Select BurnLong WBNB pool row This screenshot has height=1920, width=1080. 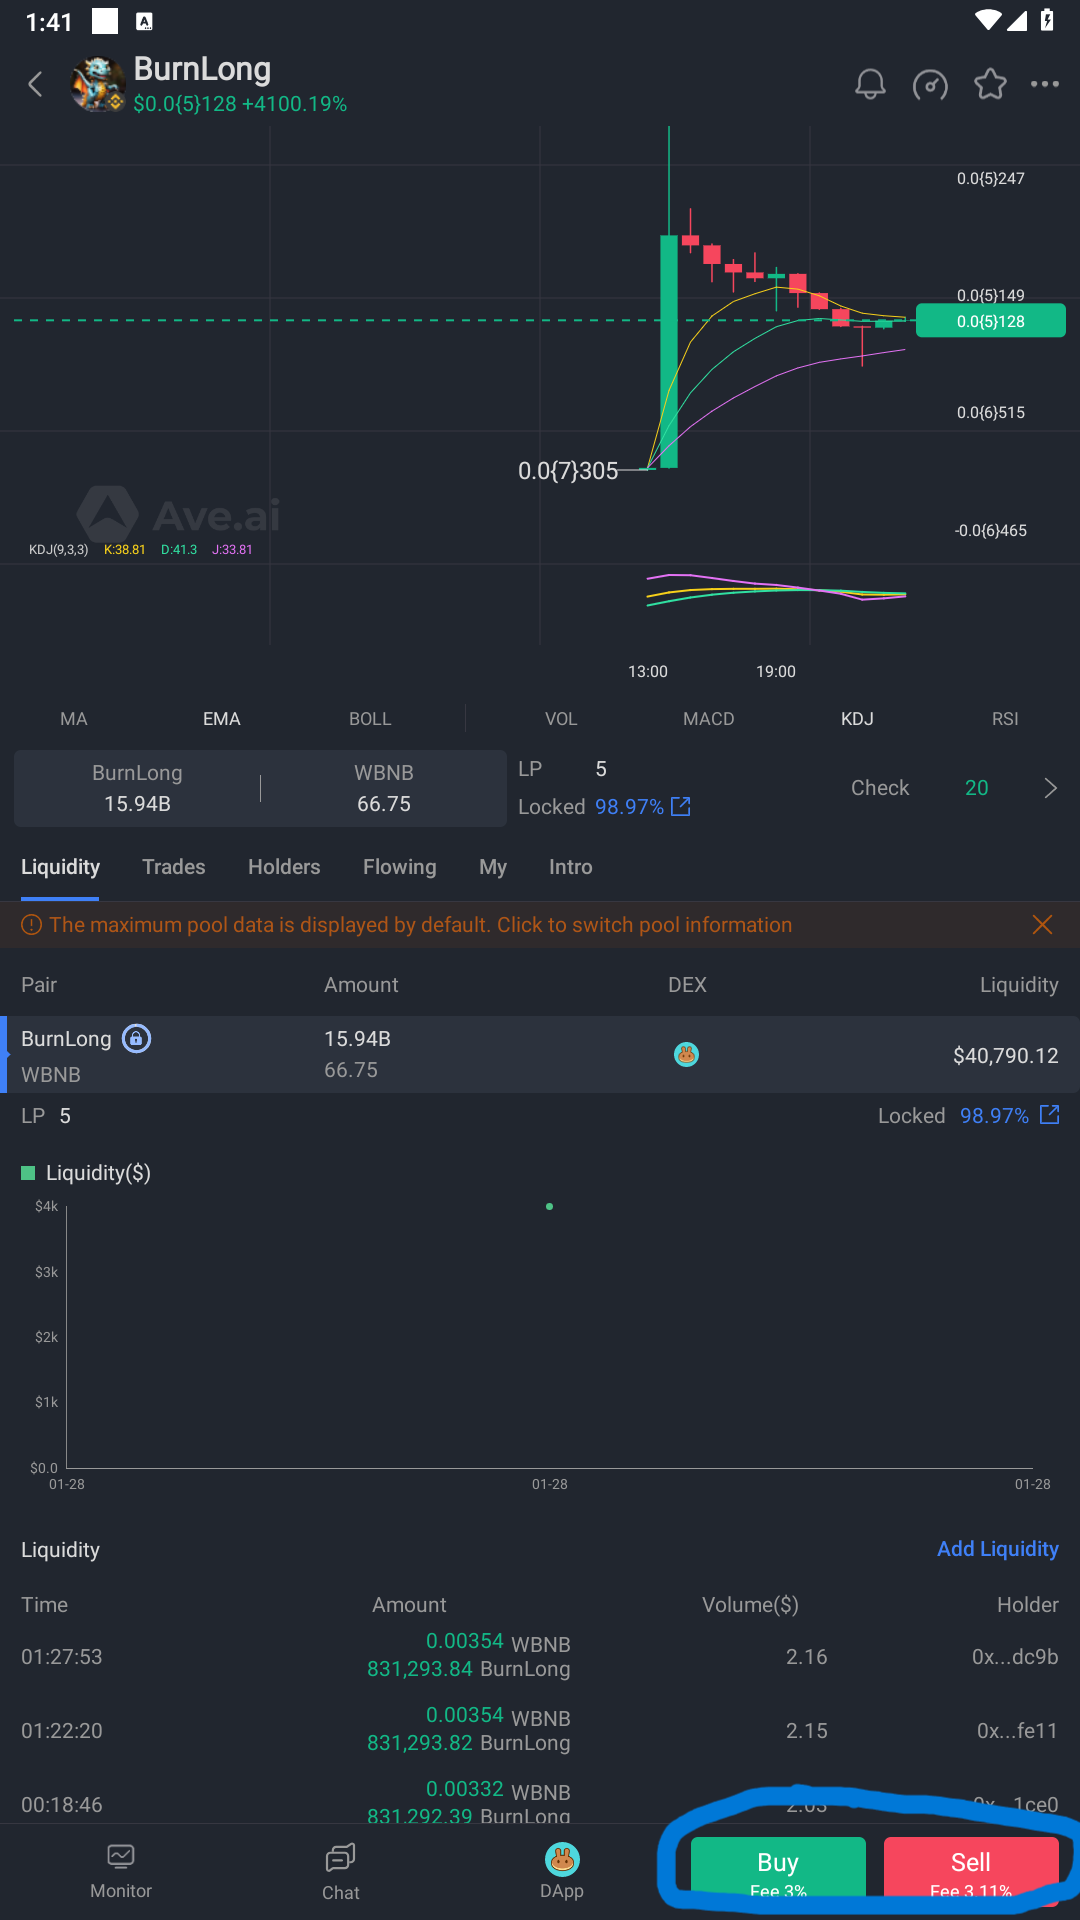pos(540,1055)
